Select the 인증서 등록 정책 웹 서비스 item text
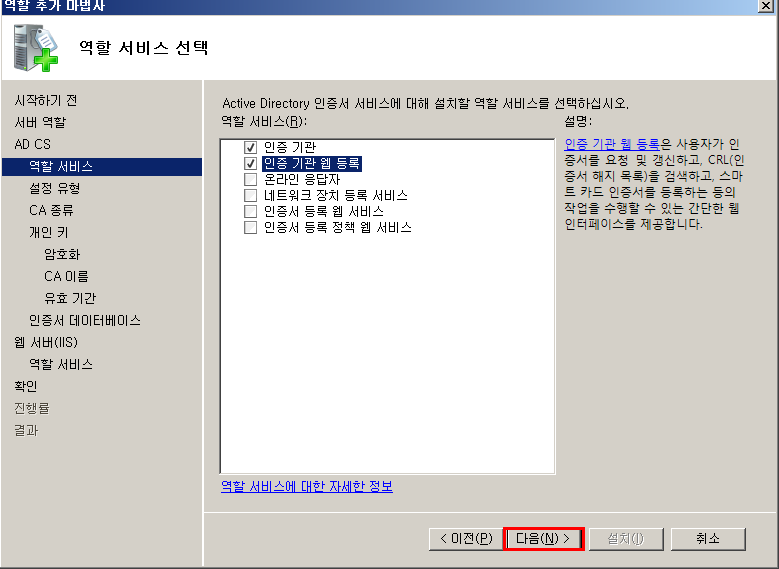This screenshot has height=569, width=779. point(337,228)
